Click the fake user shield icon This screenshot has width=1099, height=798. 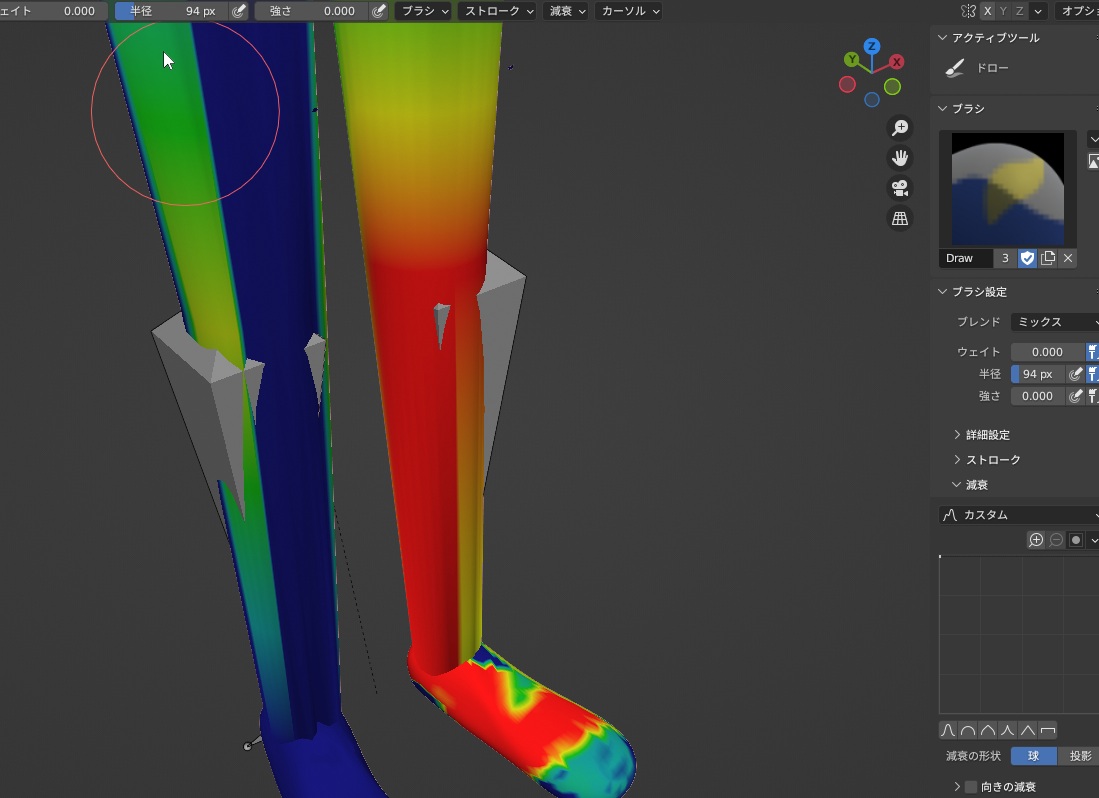[x=1027, y=258]
